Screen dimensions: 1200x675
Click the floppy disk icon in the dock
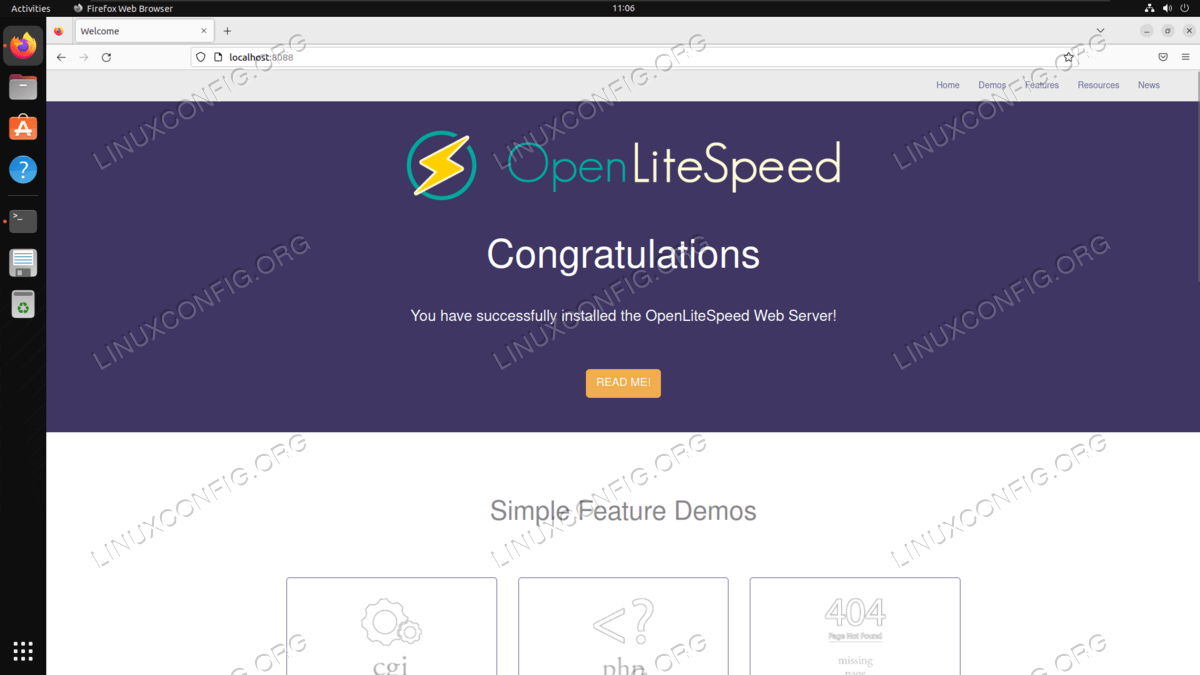(23, 263)
